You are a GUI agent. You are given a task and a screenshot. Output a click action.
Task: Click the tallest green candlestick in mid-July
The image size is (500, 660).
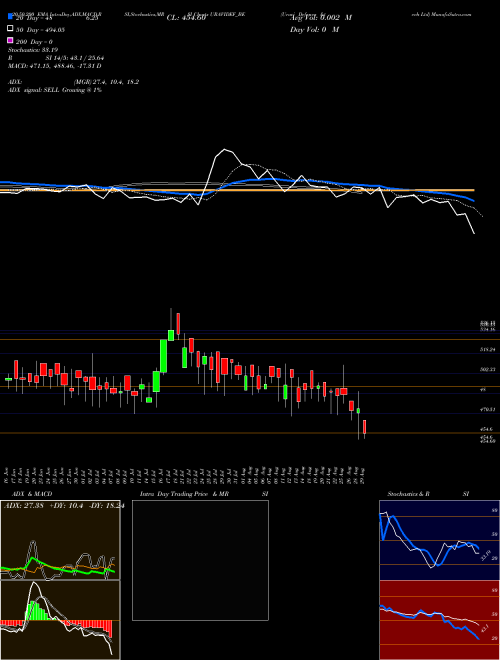(164, 356)
